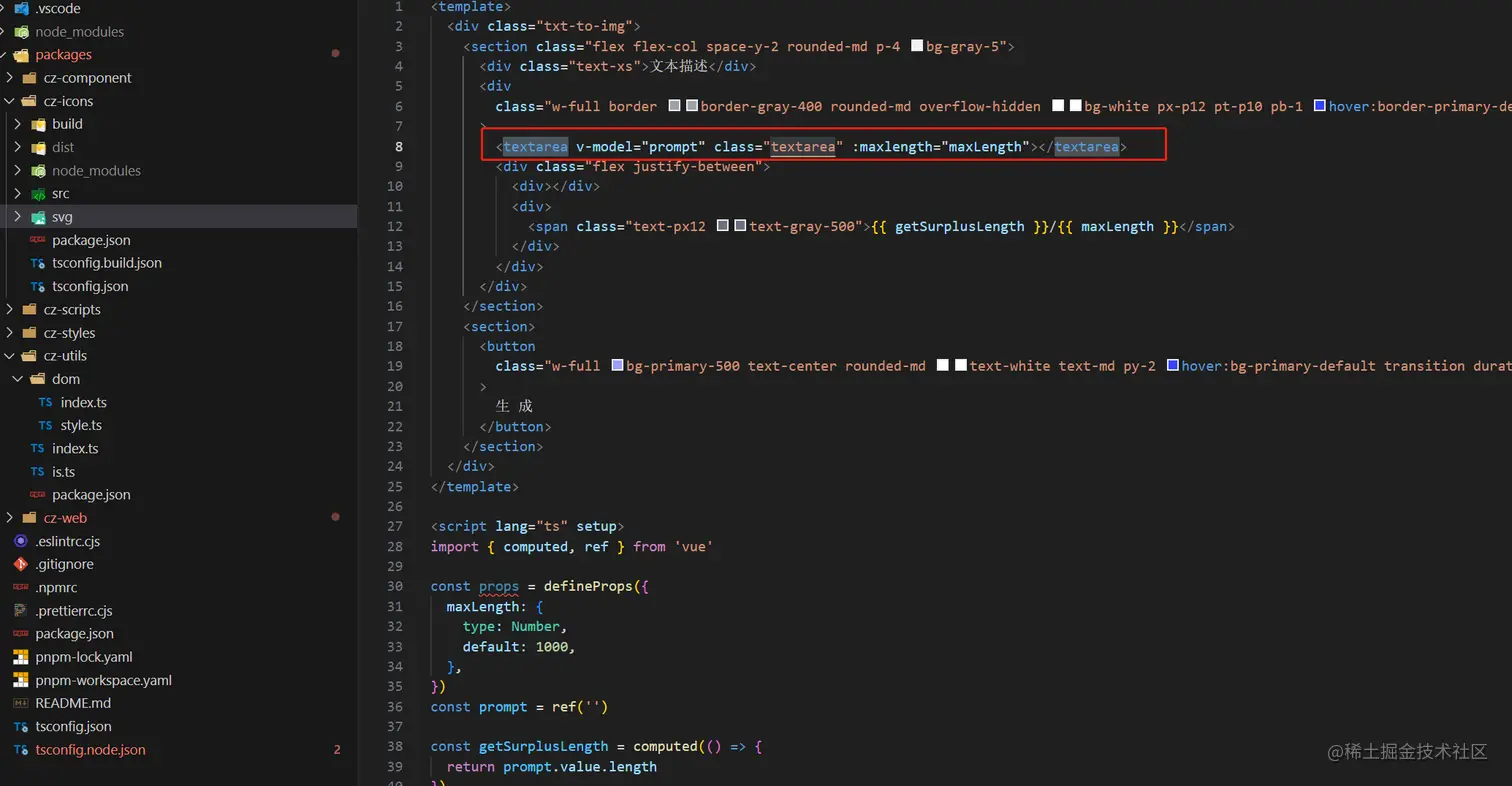This screenshot has width=1512, height=786.
Task: Expand the build folder chevron
Action: click(x=17, y=124)
